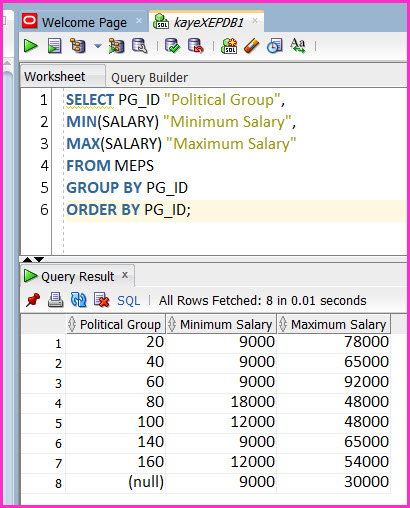Open Unshared SQL Worksheet icon
This screenshot has width=410, height=508.
229,46
